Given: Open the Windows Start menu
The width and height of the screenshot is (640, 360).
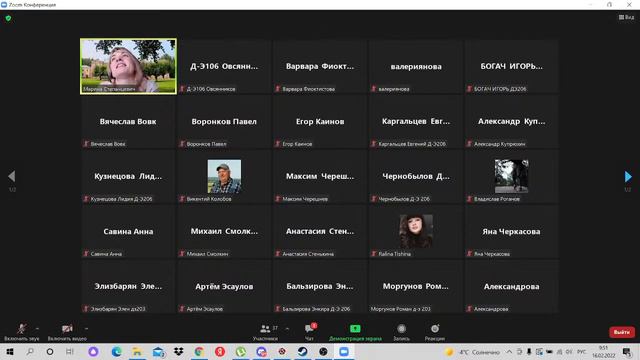Looking at the screenshot, I should (10, 351).
